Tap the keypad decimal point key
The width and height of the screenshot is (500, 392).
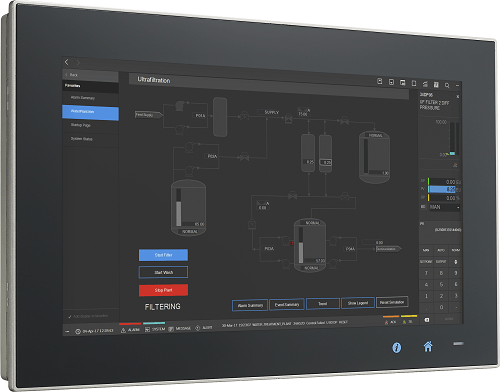pos(426,307)
